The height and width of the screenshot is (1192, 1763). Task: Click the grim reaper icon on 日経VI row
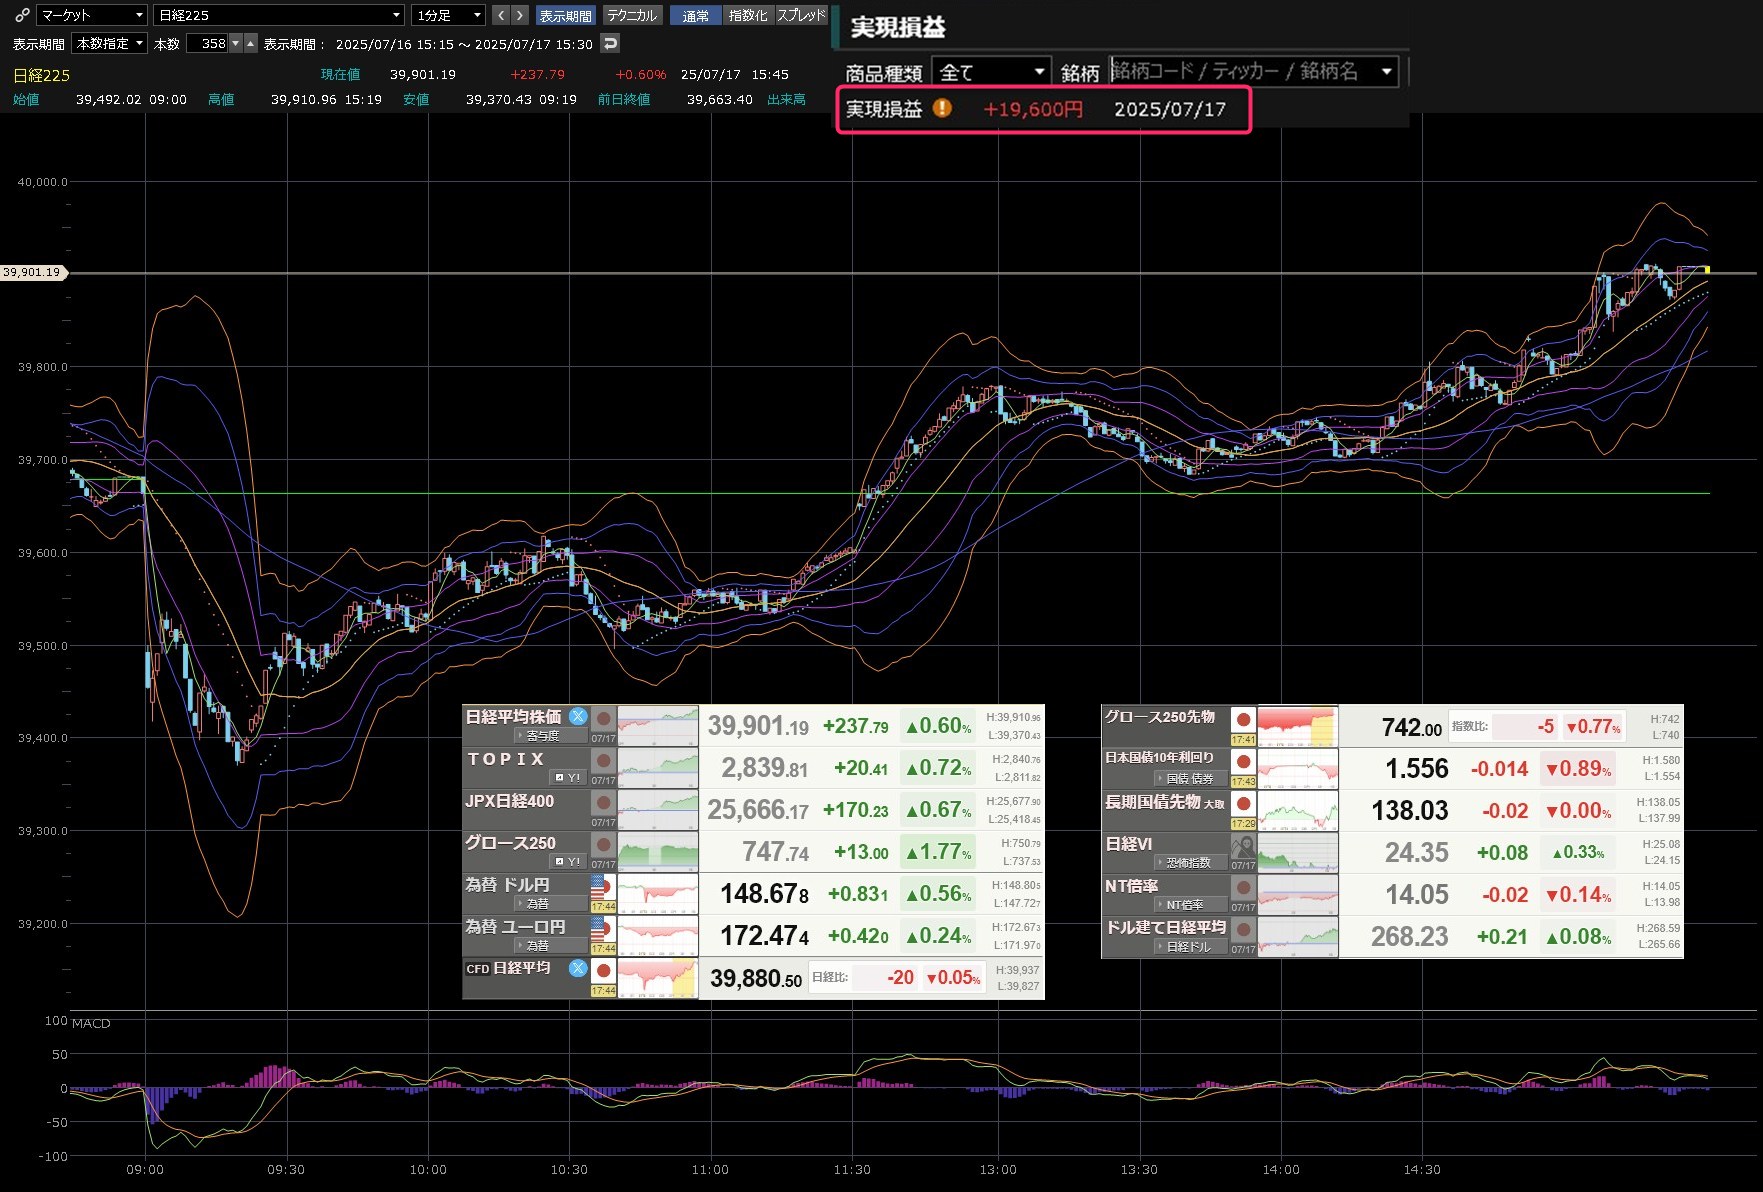point(1243,847)
